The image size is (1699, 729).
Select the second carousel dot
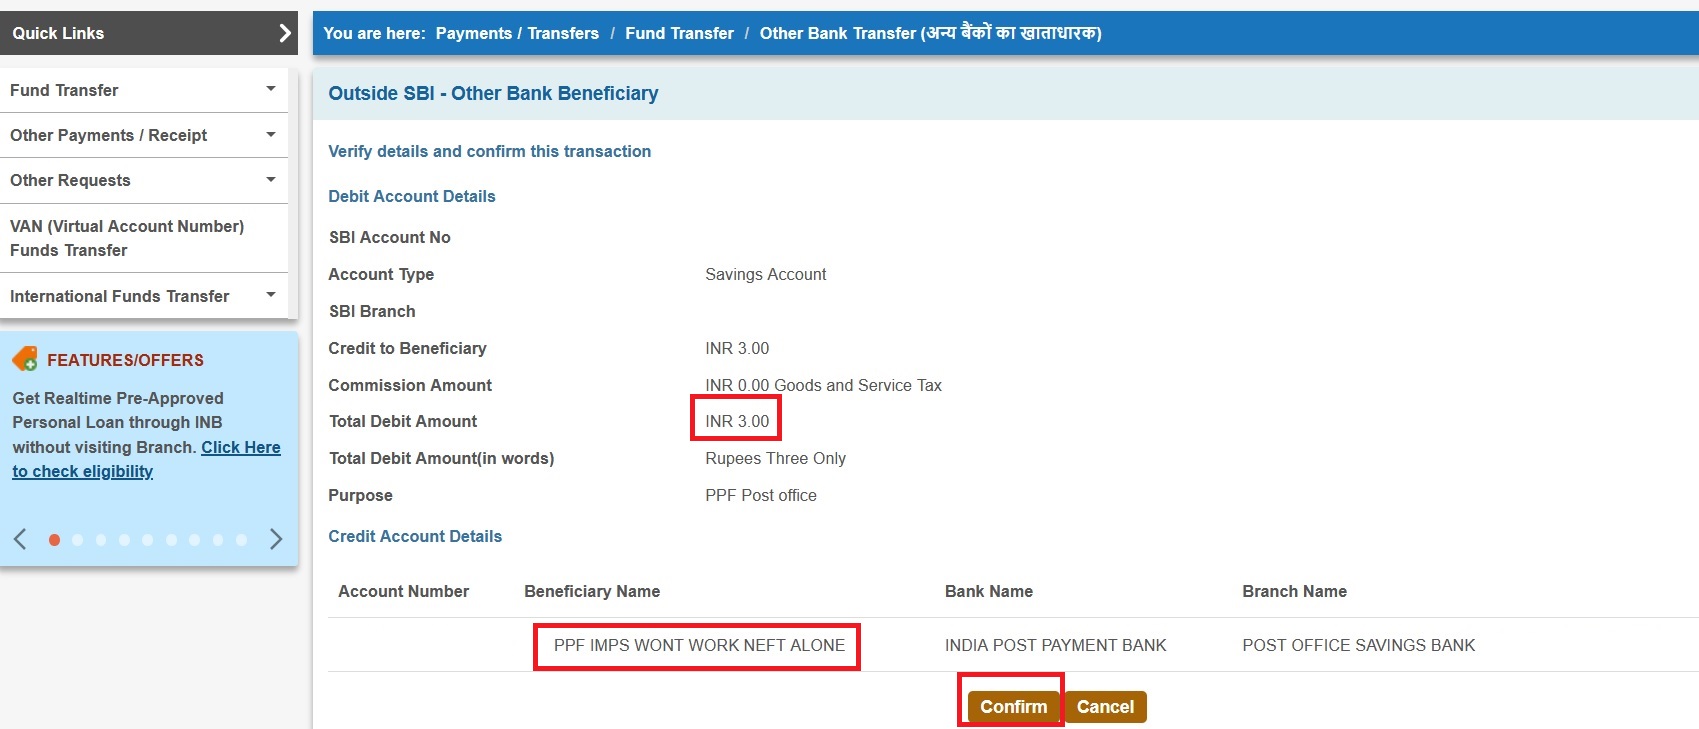point(77,540)
